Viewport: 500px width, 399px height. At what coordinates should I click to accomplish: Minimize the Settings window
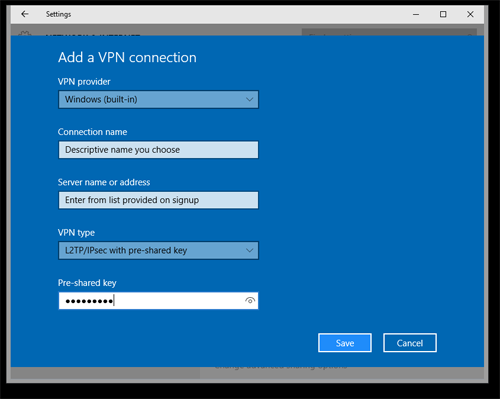click(416, 14)
